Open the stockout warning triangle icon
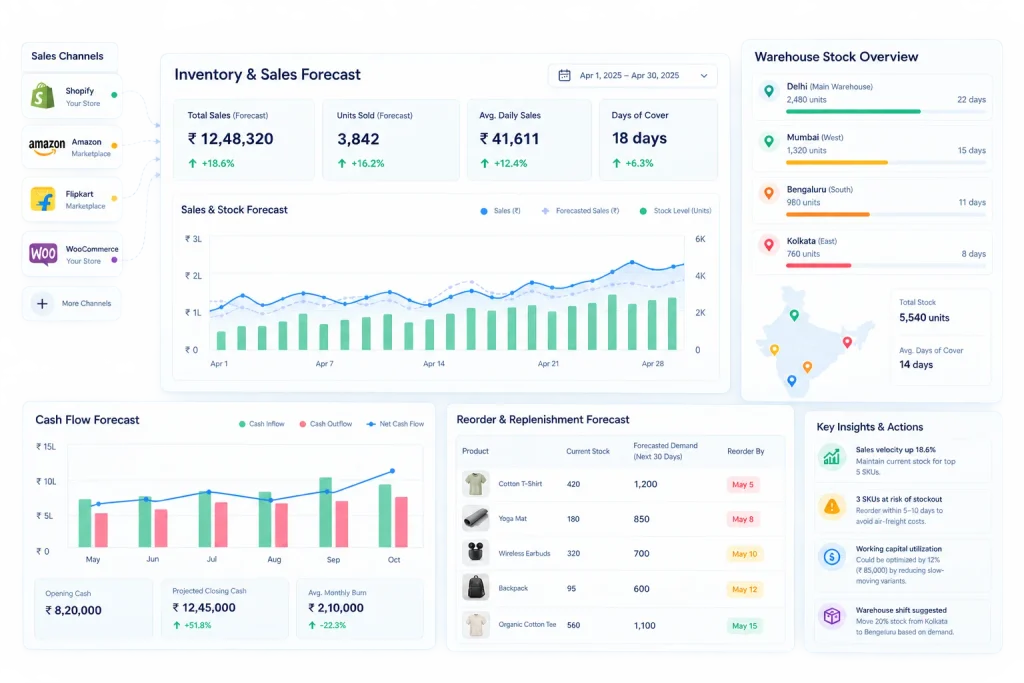Viewport: 1024px width, 683px height. coord(831,506)
